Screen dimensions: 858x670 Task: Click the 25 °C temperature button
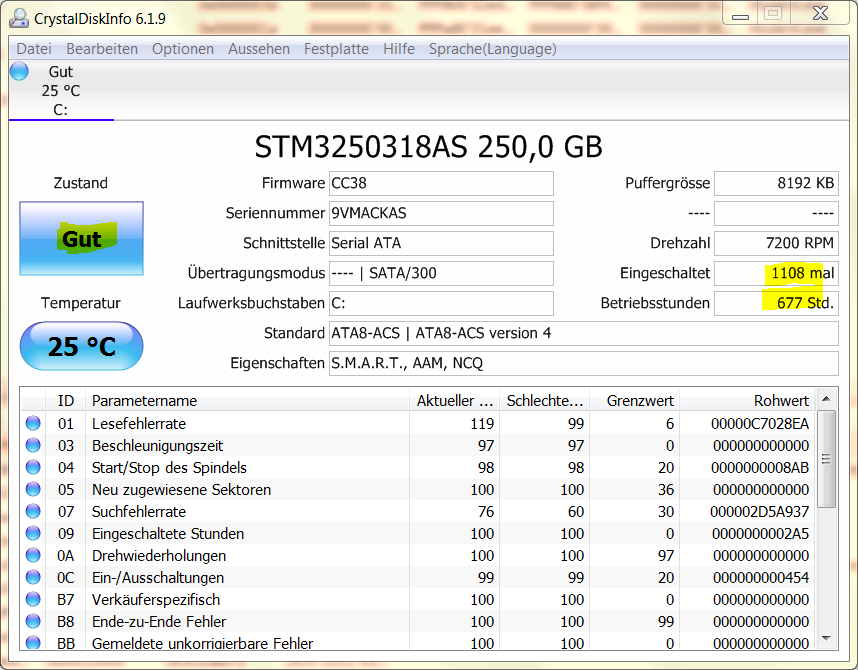click(82, 346)
